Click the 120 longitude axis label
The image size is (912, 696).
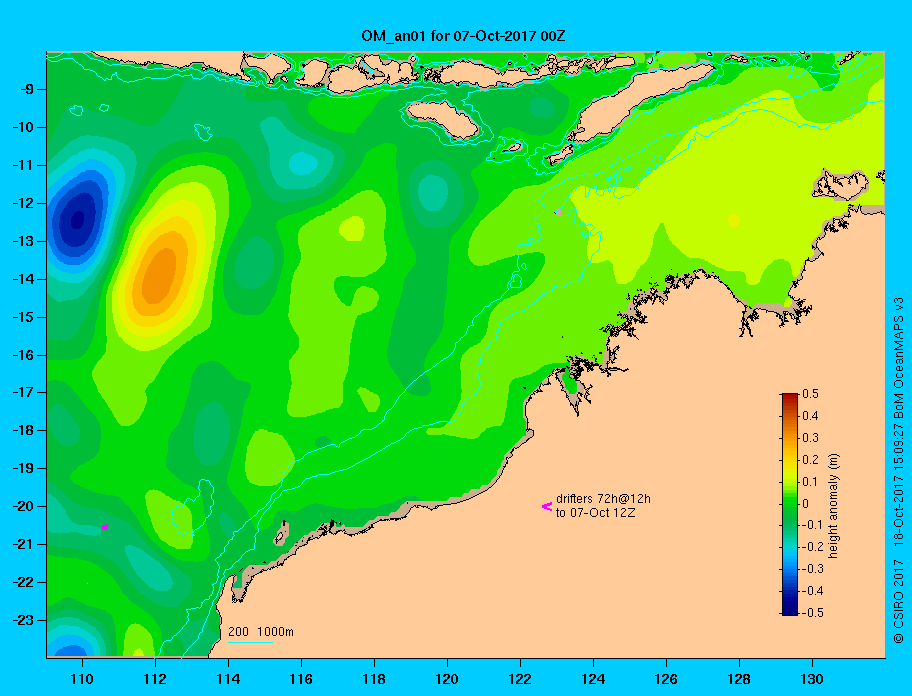pyautogui.click(x=447, y=679)
